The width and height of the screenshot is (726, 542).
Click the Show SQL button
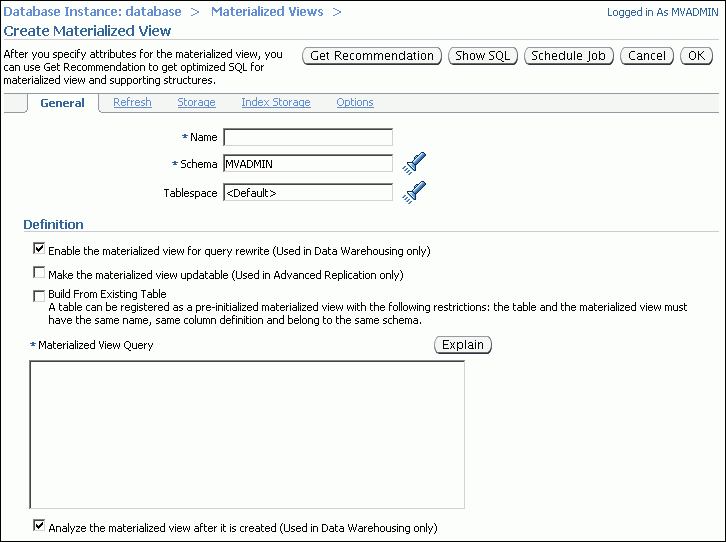[x=482, y=56]
